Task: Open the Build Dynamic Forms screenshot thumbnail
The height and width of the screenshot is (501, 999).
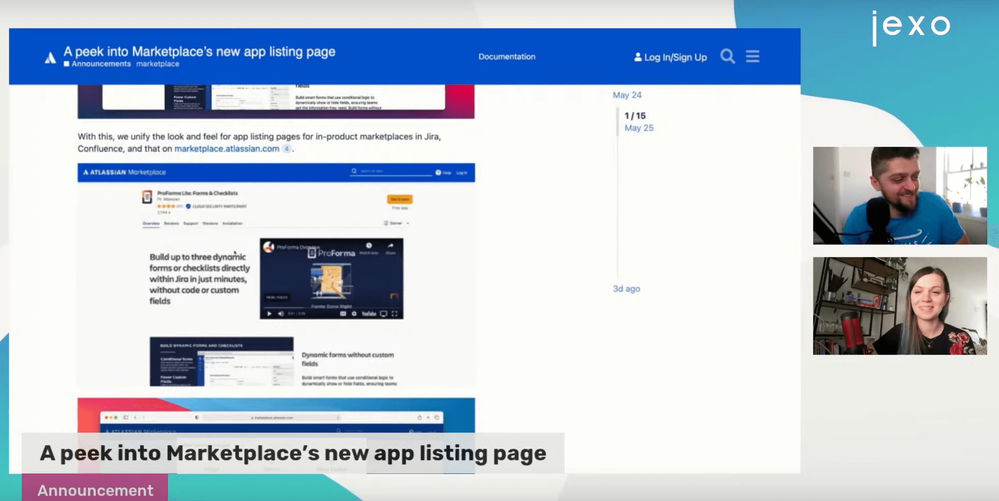Action: pyautogui.click(x=221, y=361)
